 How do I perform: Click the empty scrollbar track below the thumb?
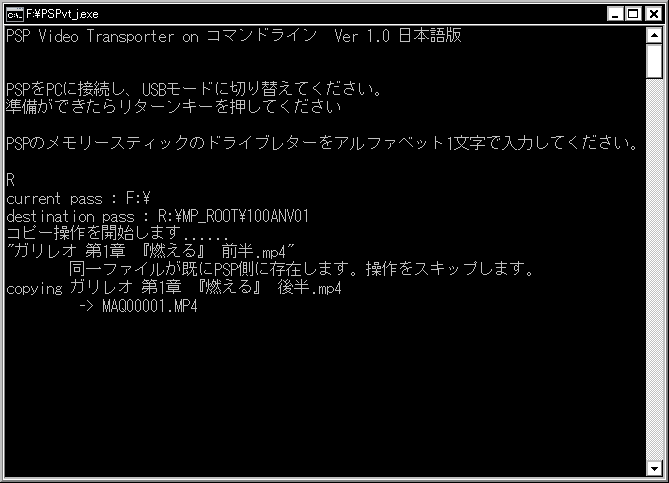(654, 269)
